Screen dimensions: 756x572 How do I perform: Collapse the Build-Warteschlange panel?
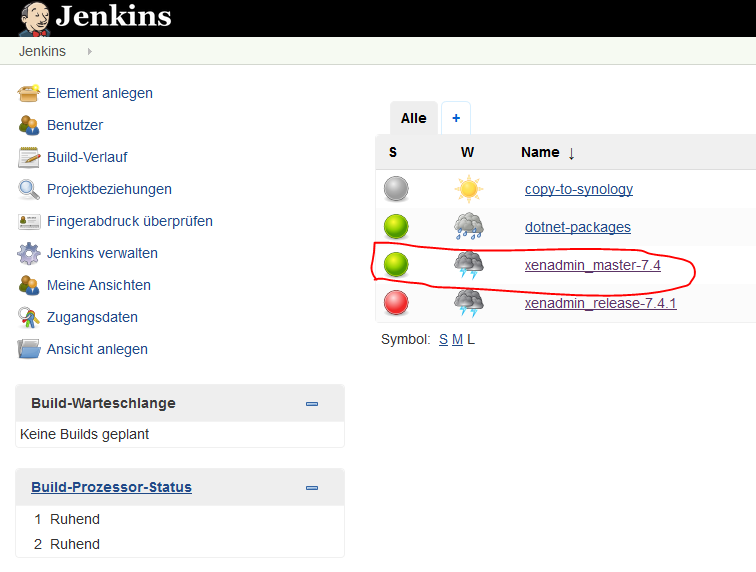pos(312,404)
